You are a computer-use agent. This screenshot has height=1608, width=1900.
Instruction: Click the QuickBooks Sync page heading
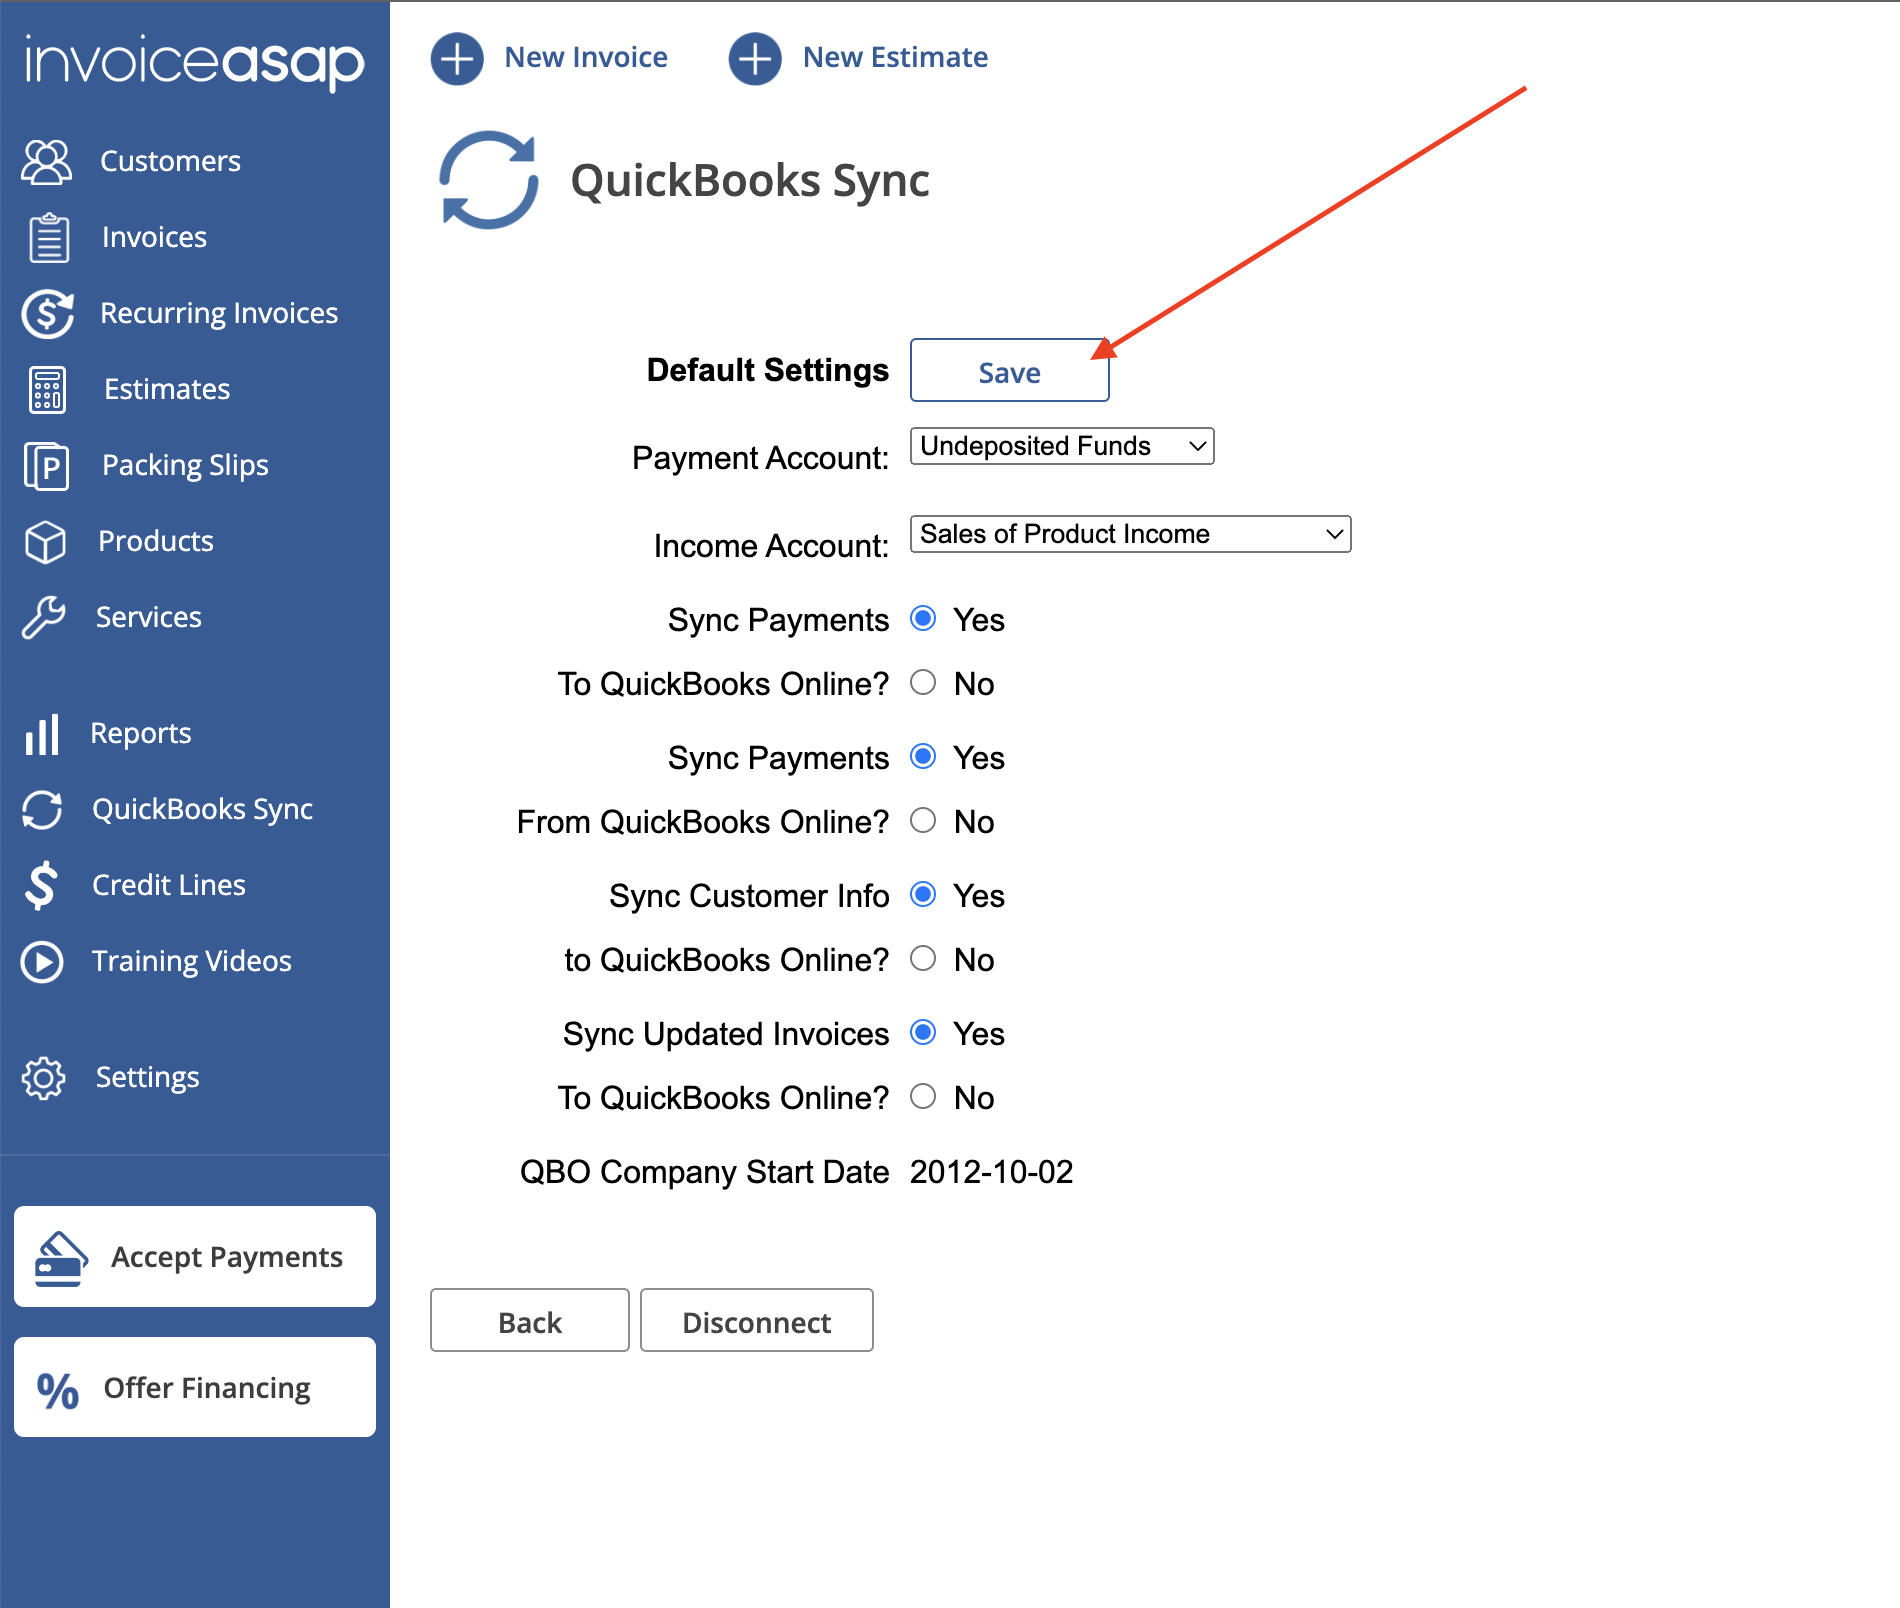click(x=750, y=181)
